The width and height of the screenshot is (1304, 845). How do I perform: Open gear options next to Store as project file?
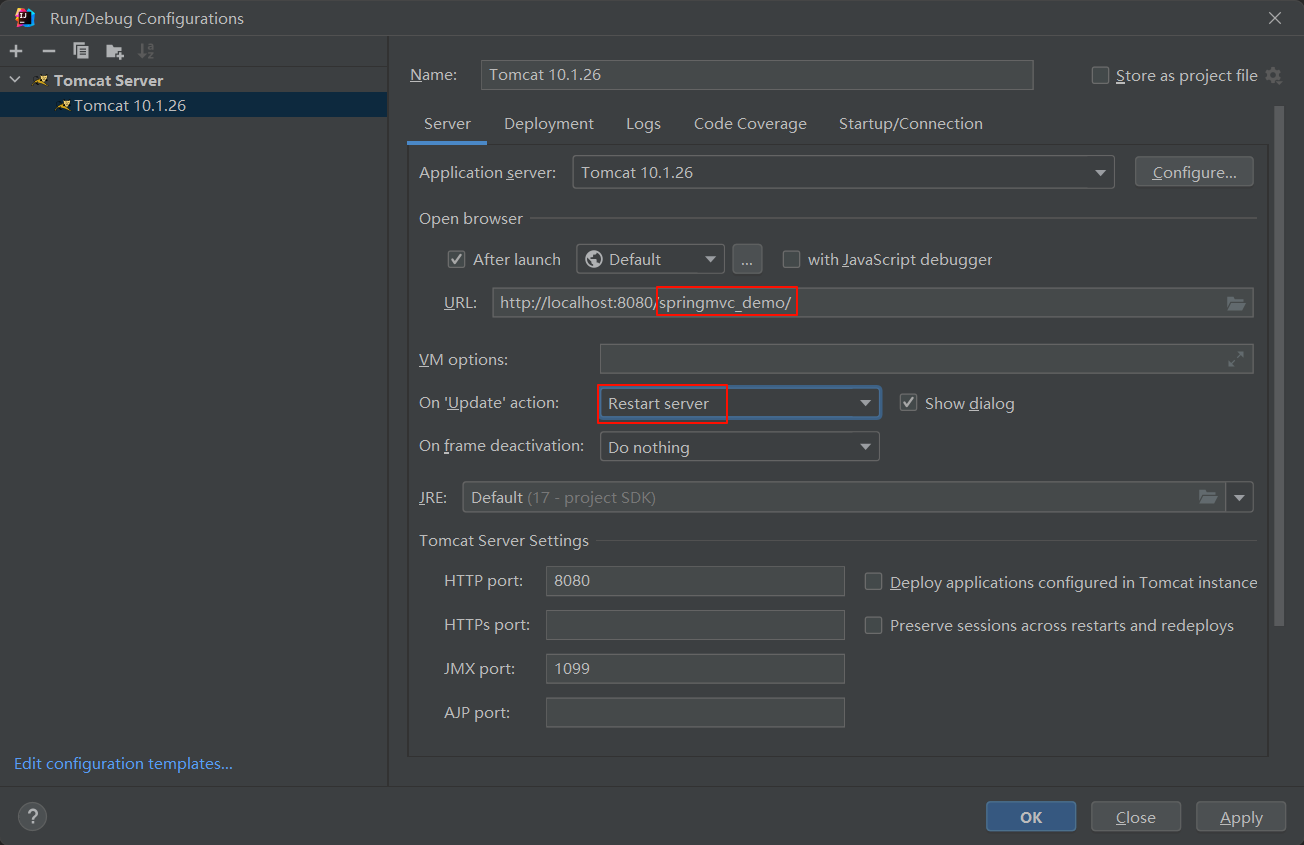coord(1273,76)
